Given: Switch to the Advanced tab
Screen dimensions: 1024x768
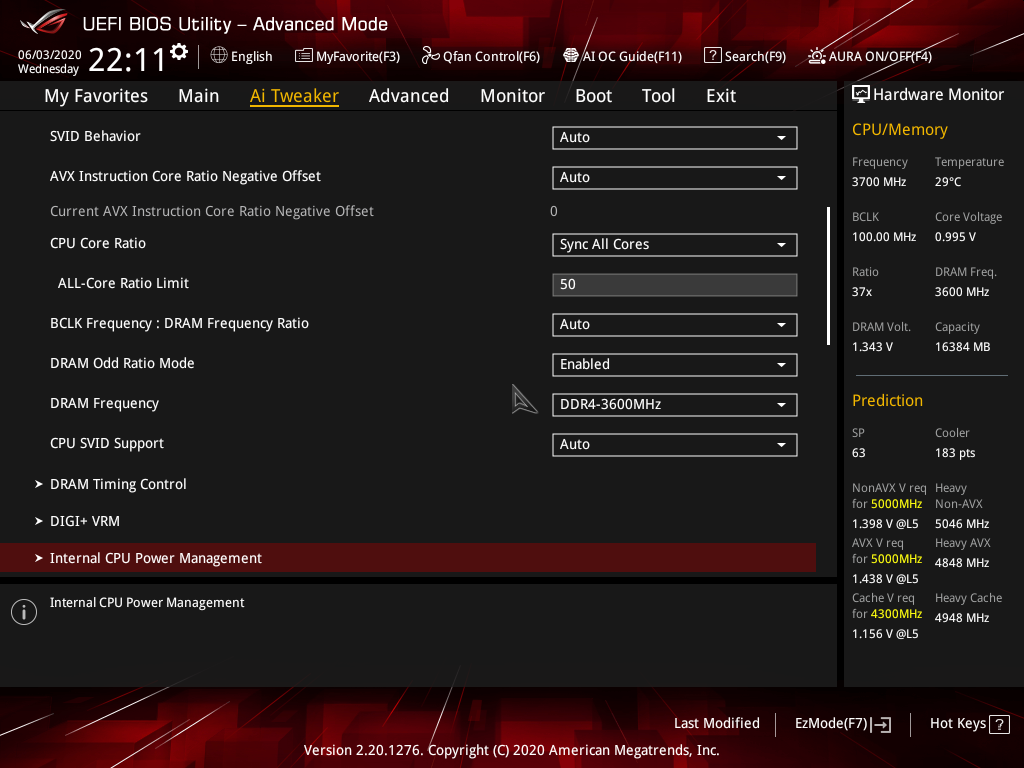Looking at the screenshot, I should pyautogui.click(x=409, y=95).
